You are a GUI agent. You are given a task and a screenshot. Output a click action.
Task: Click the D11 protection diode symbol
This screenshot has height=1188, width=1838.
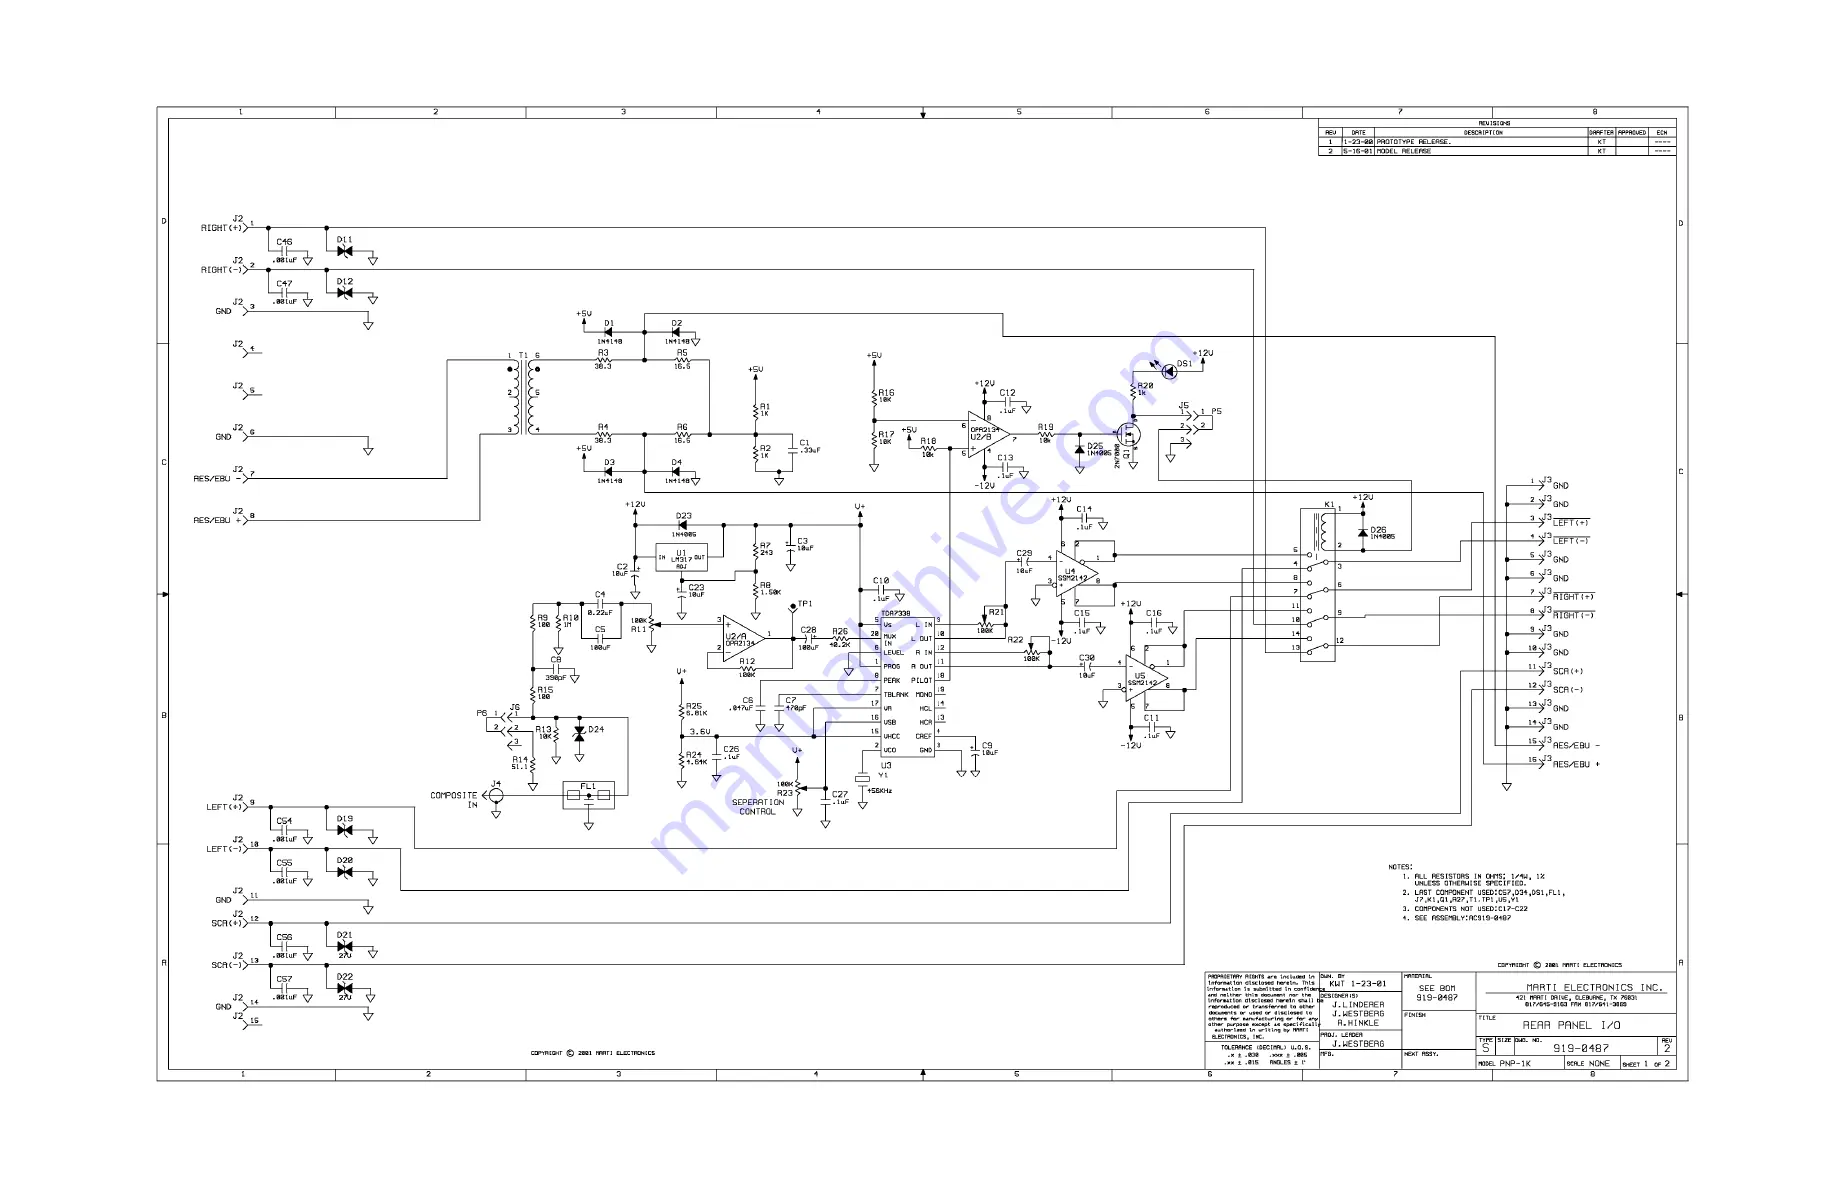(345, 251)
